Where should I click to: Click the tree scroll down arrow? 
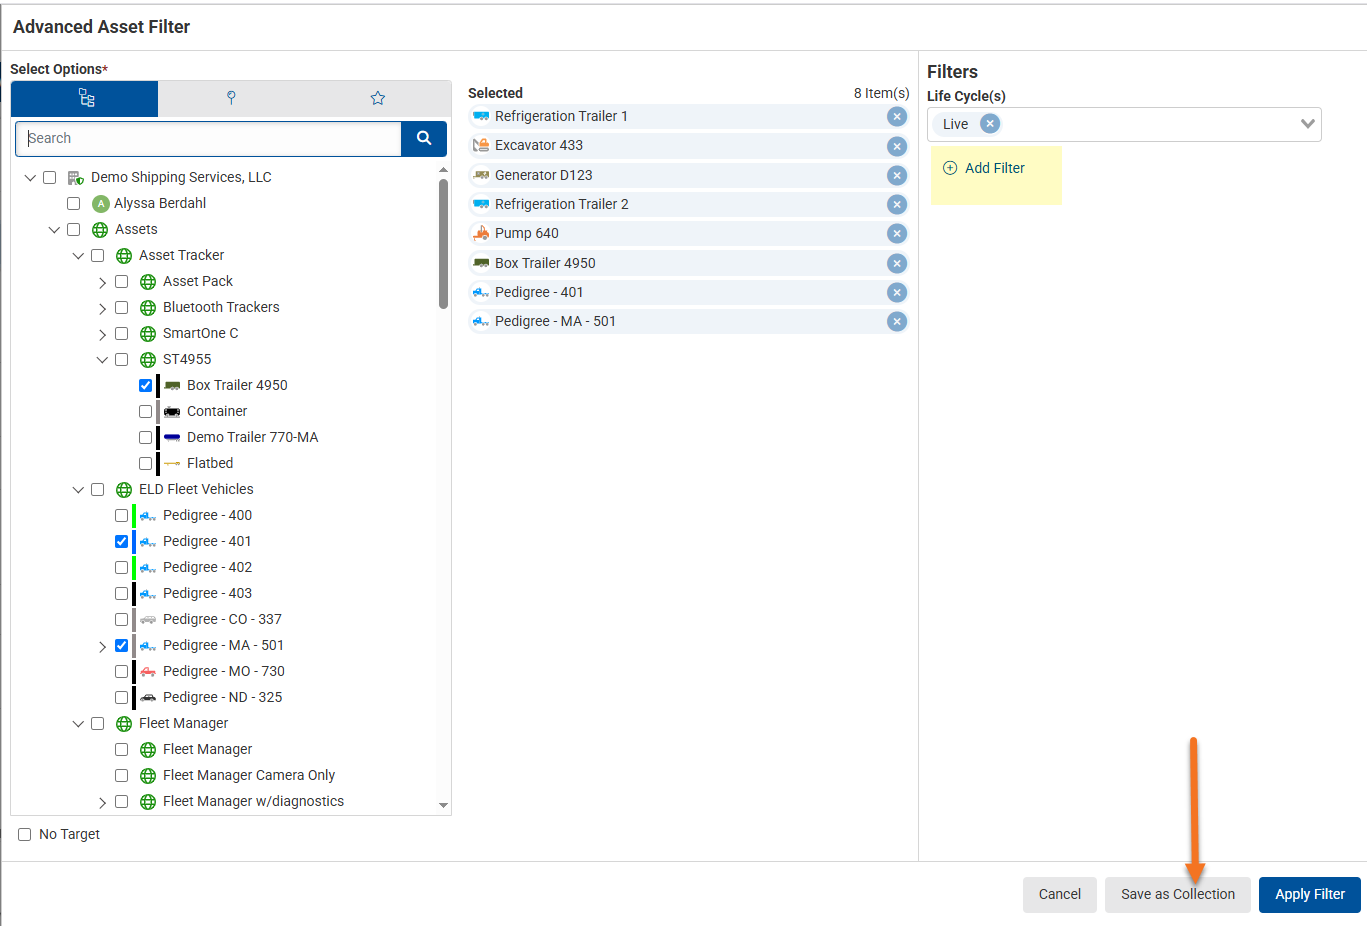pyautogui.click(x=443, y=806)
